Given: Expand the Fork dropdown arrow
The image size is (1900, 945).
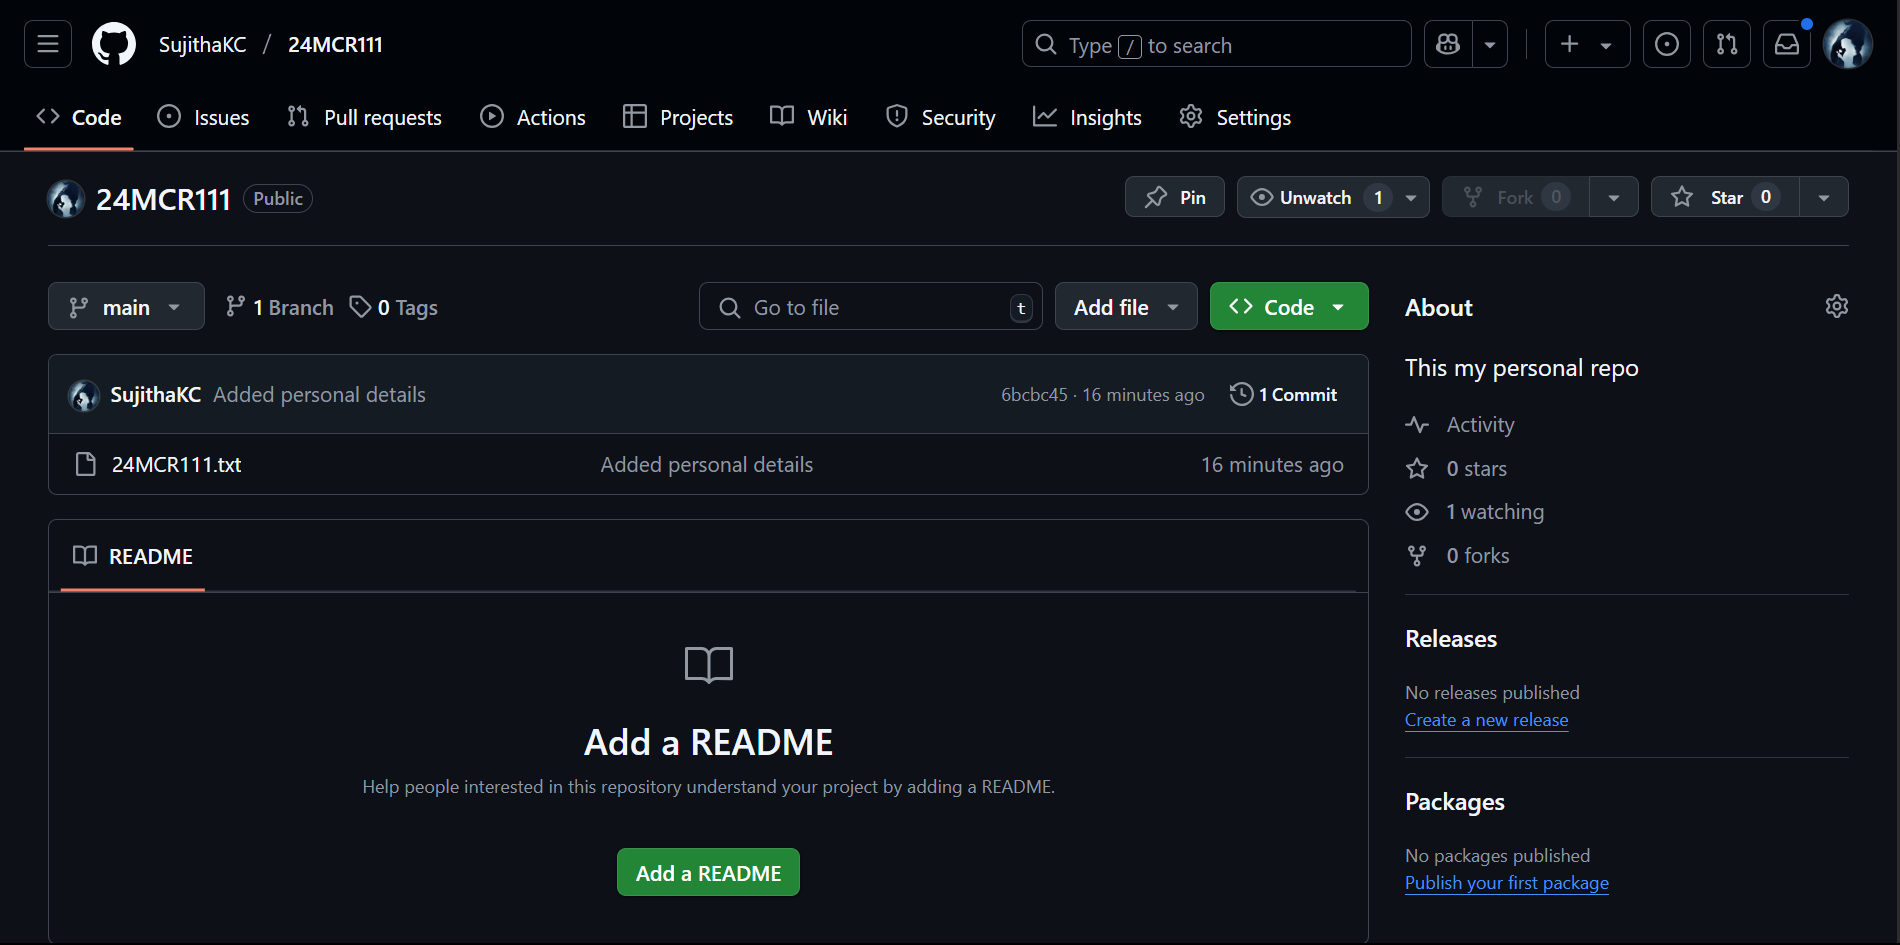Looking at the screenshot, I should click(1614, 197).
